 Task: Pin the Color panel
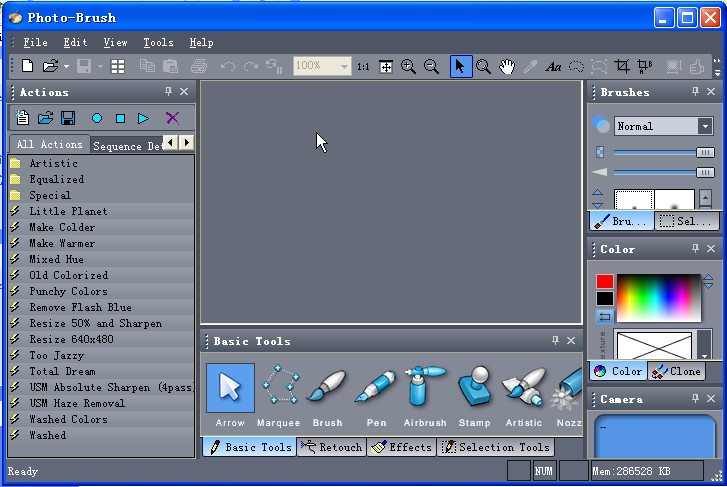[x=695, y=249]
